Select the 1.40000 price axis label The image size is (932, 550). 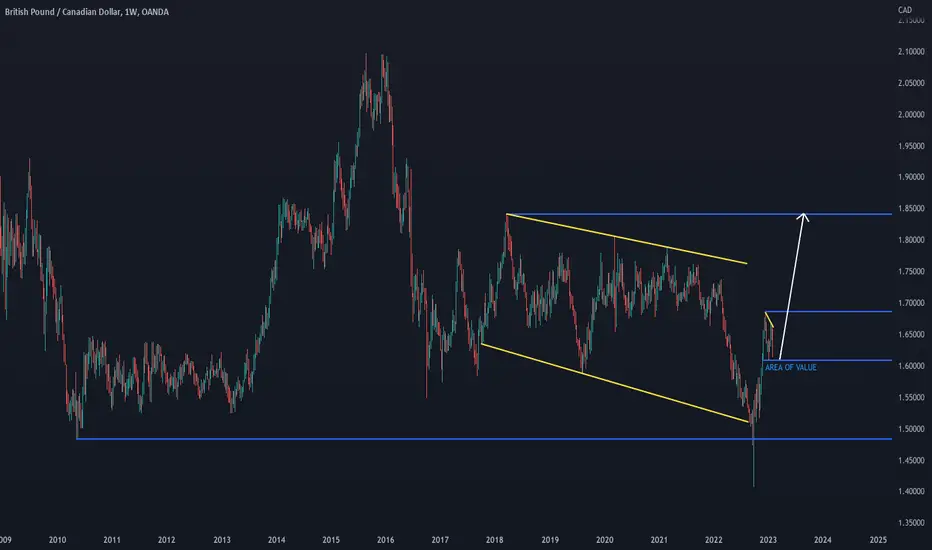[911, 492]
